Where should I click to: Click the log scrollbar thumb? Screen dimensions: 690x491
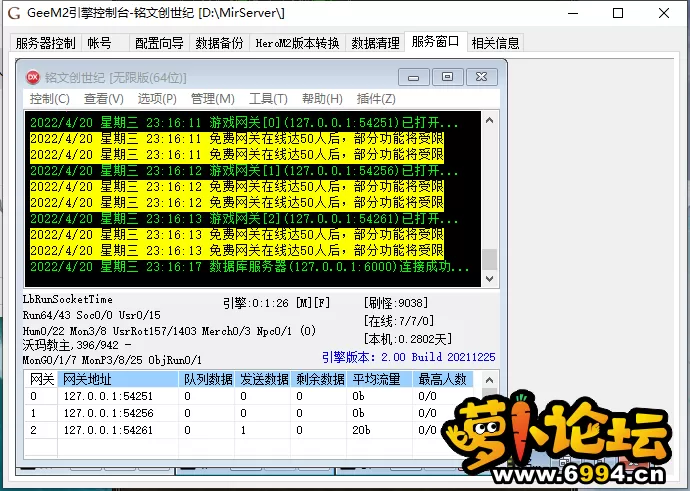(490, 259)
